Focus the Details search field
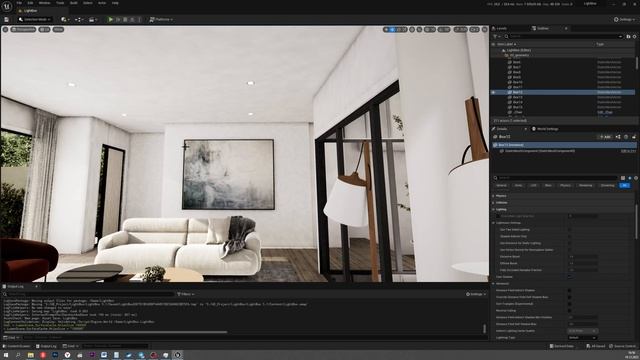The image size is (640, 360). (555, 178)
